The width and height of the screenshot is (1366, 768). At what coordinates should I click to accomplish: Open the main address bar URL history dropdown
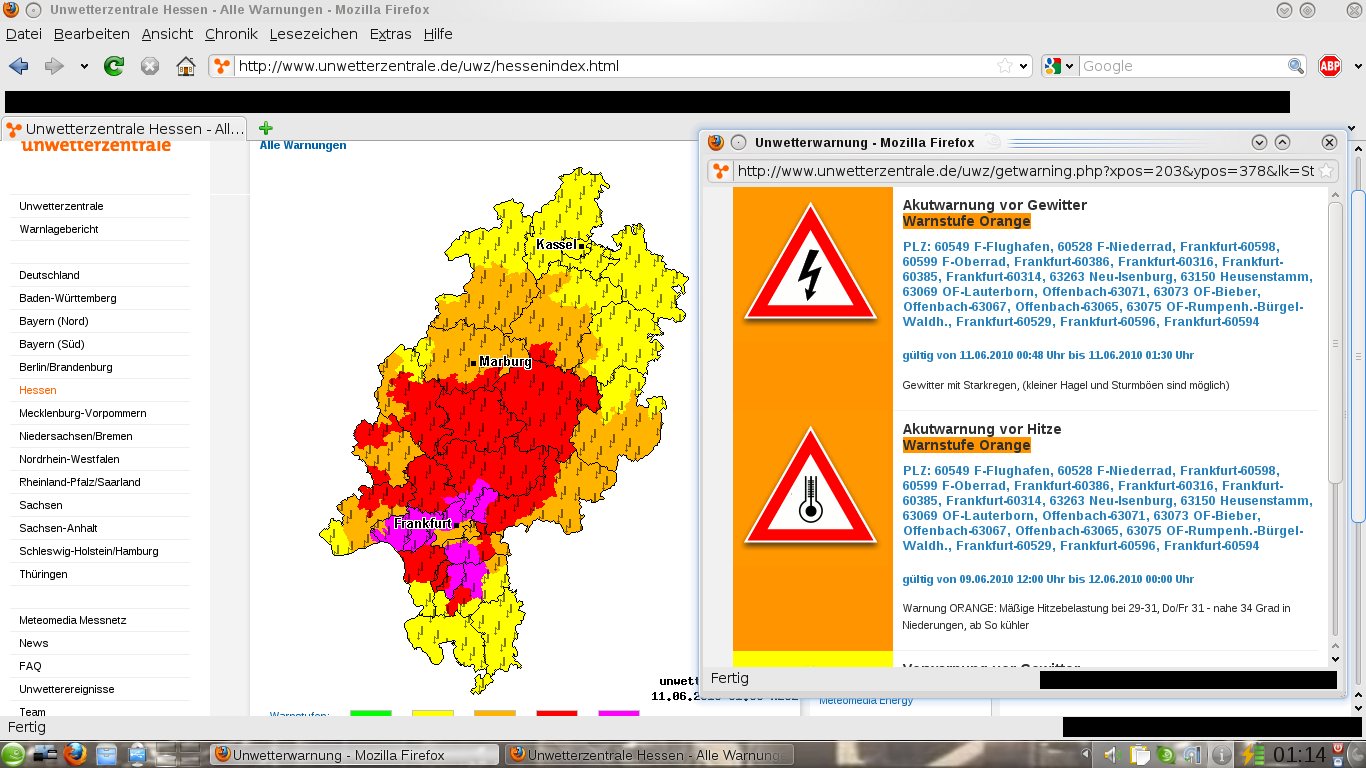click(1022, 66)
